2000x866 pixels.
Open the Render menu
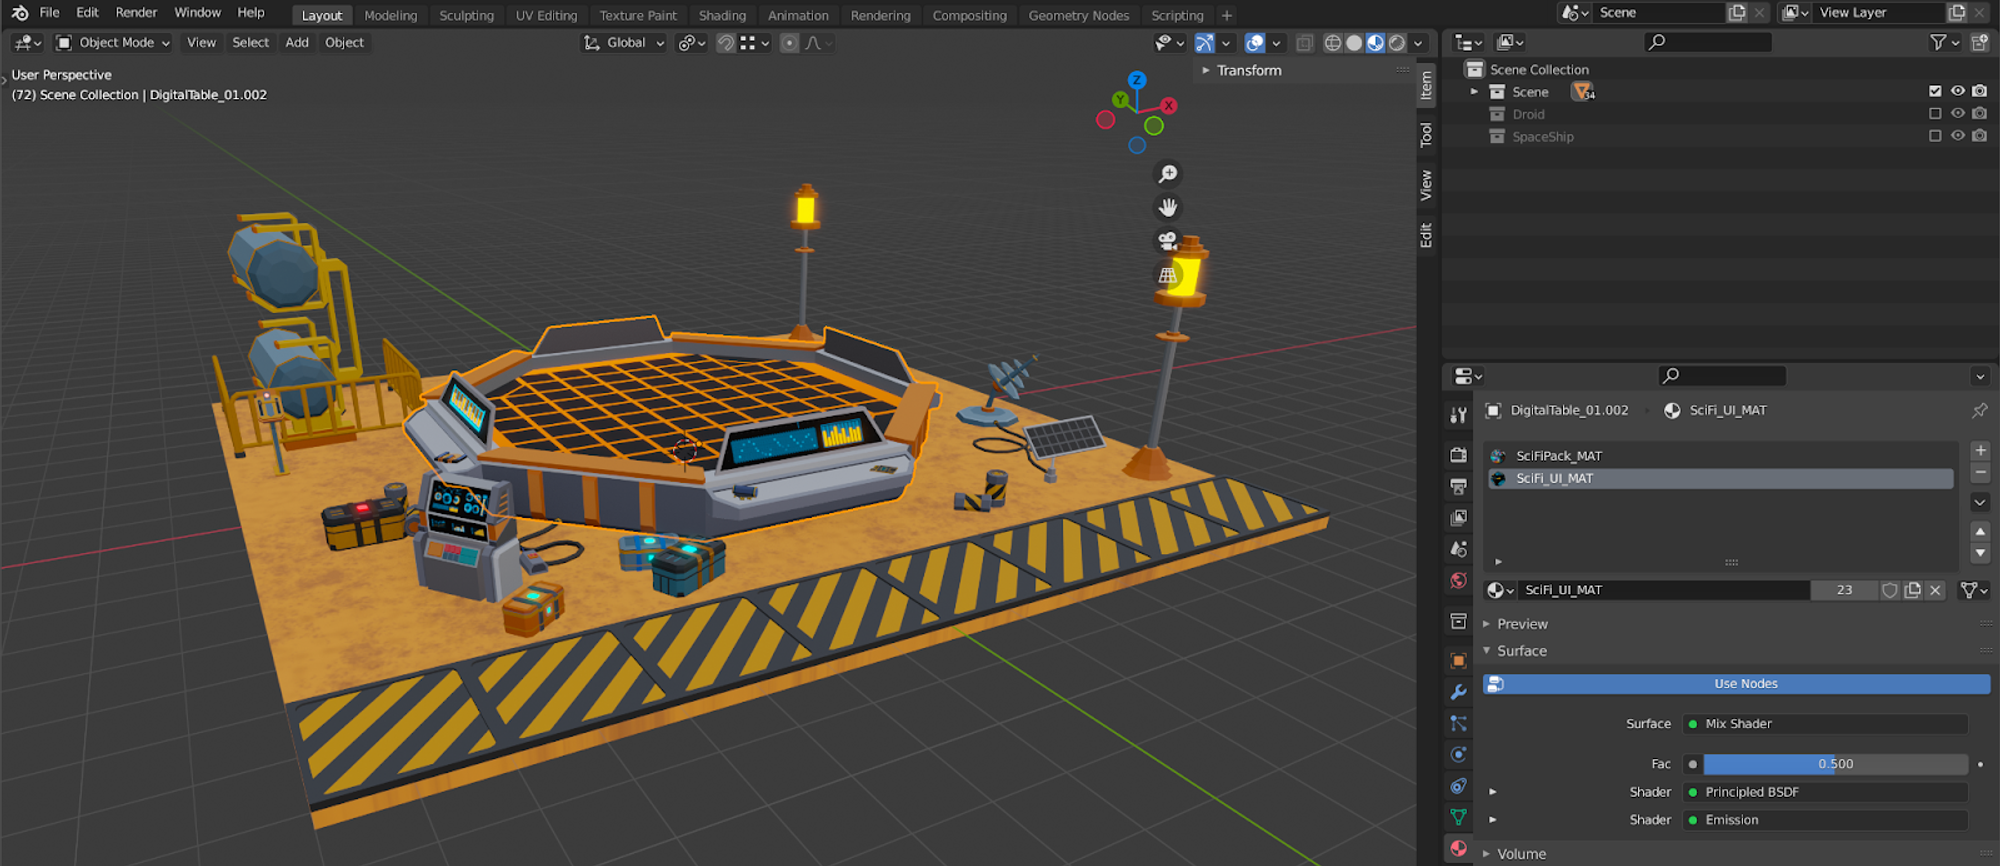click(x=136, y=13)
